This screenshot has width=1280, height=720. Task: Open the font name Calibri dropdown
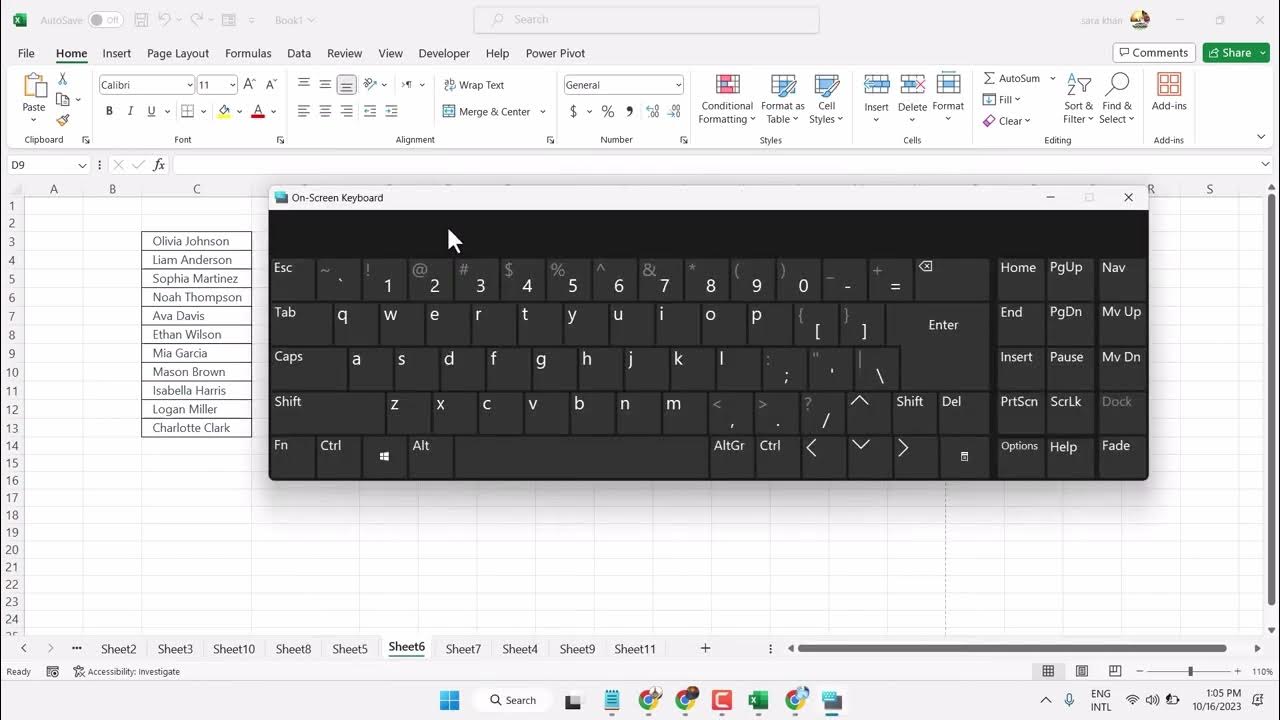pyautogui.click(x=189, y=85)
